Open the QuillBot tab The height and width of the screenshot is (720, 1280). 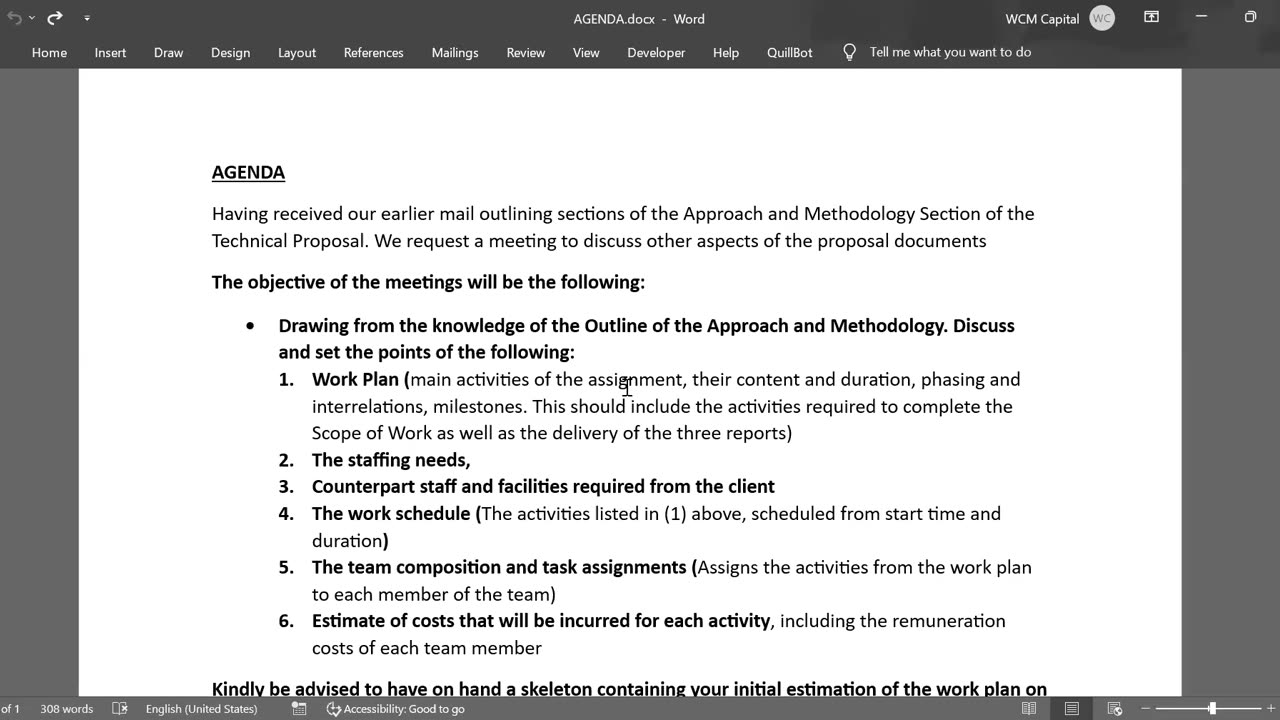(x=790, y=52)
